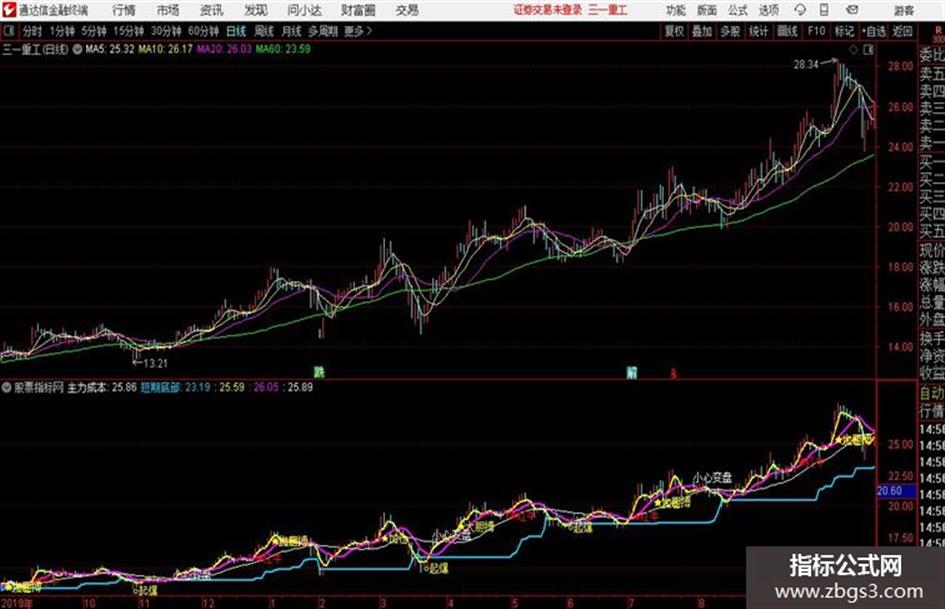Switch to the 15分钟 period tab
945x609 pixels.
click(129, 31)
